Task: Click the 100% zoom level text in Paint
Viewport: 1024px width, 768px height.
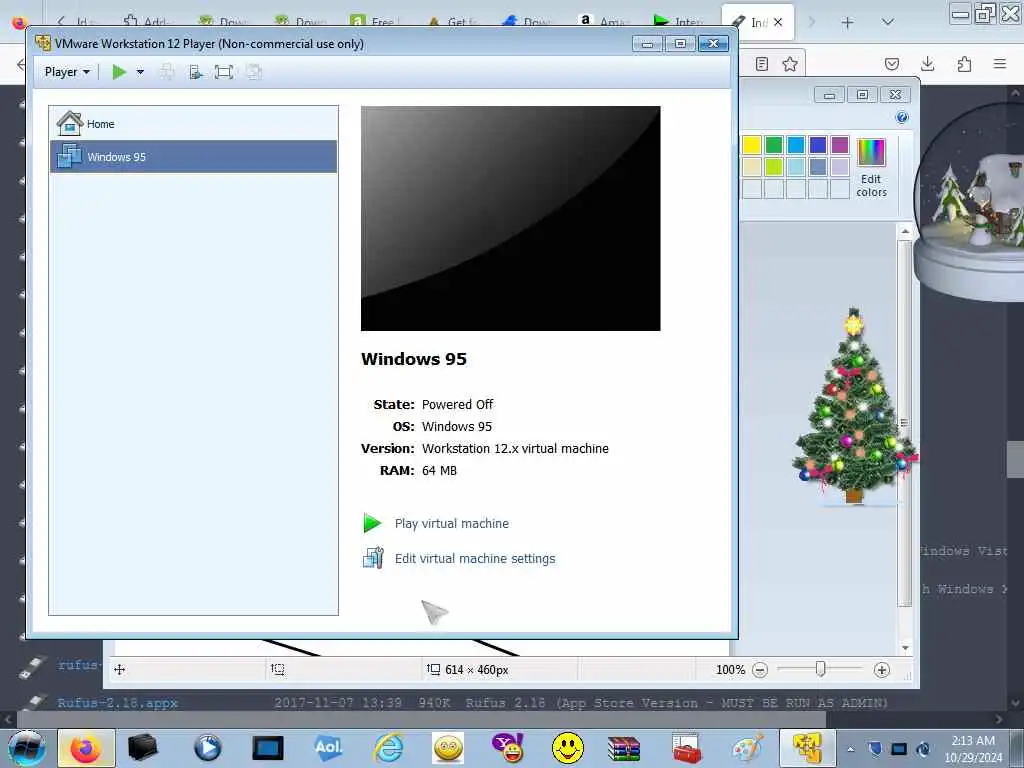Action: [730, 670]
